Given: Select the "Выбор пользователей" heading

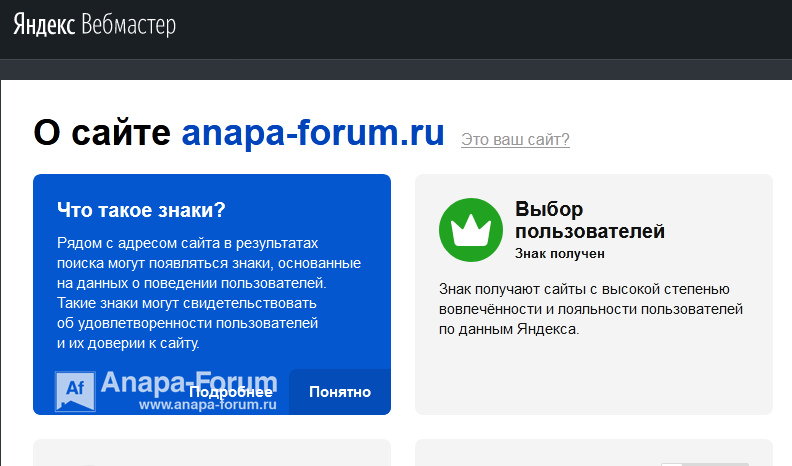Looking at the screenshot, I should pyautogui.click(x=589, y=220).
